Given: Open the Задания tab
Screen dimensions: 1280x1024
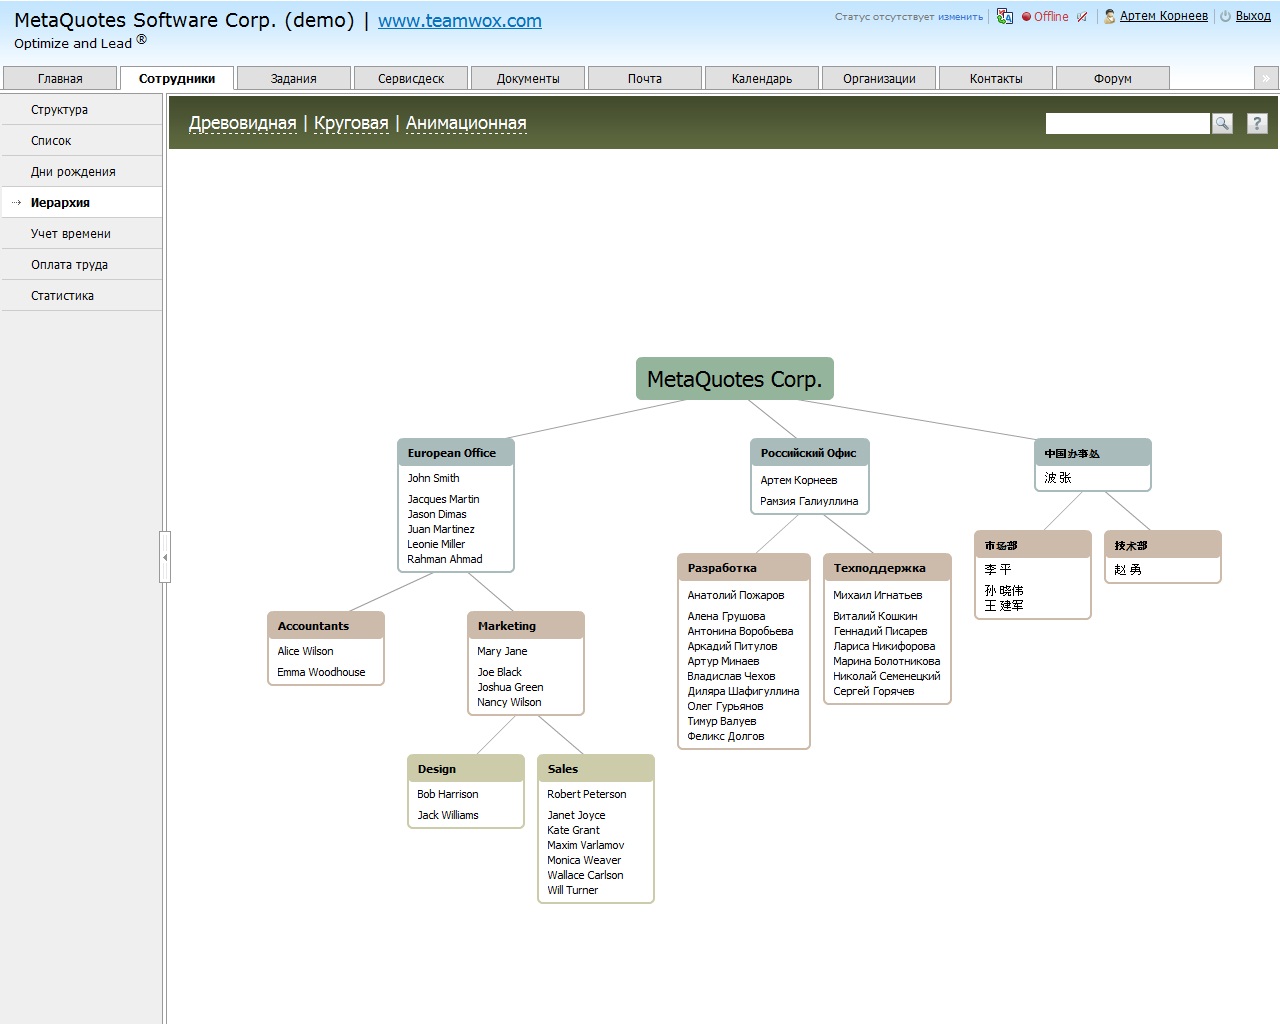Looking at the screenshot, I should 294,78.
